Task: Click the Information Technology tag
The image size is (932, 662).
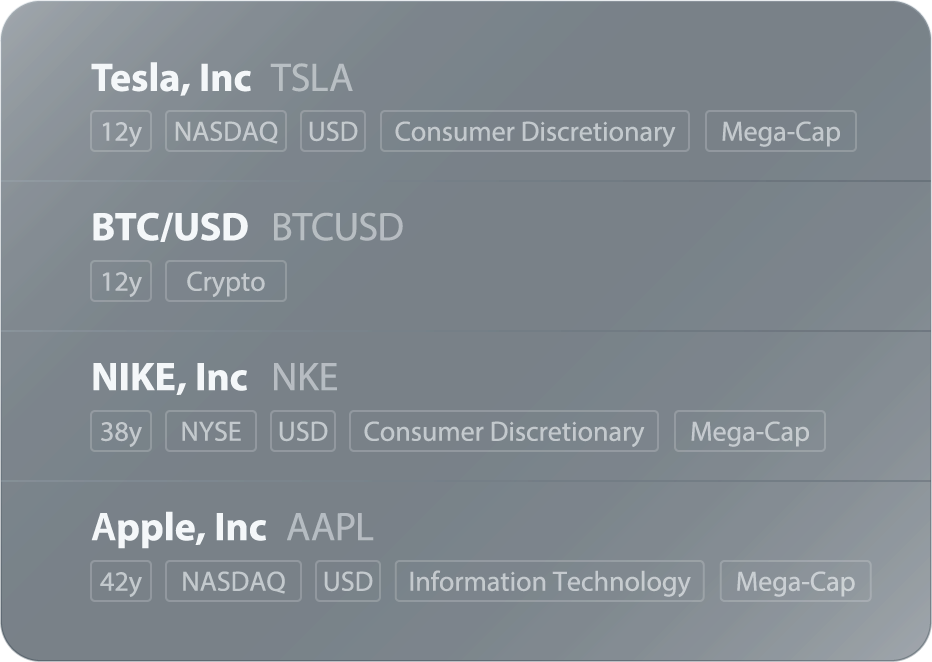Action: [x=550, y=581]
